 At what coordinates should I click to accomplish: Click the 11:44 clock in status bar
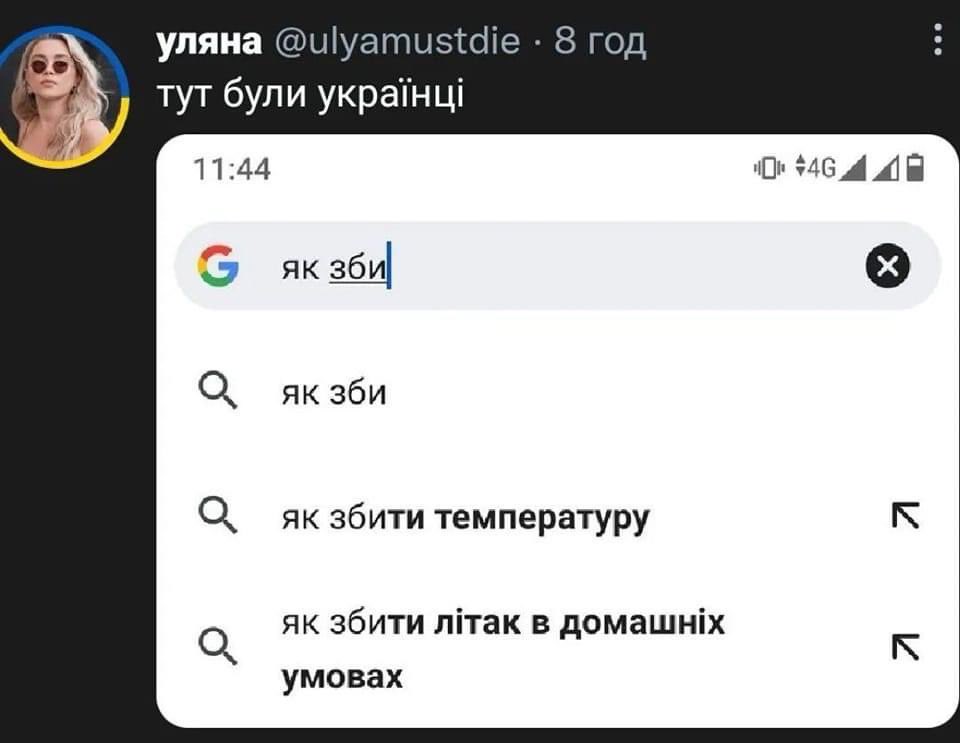[230, 169]
